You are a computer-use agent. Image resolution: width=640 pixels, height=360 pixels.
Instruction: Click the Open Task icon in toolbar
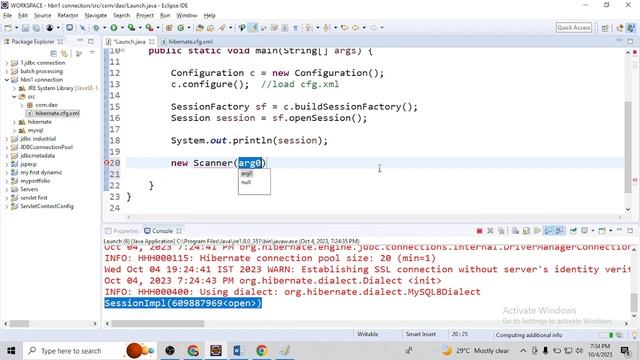coord(211,28)
